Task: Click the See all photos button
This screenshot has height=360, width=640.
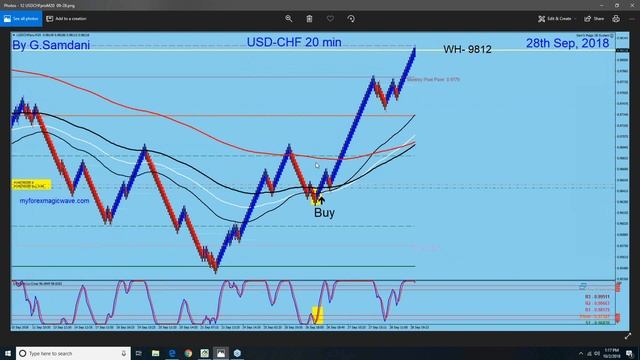Action: (x=21, y=19)
